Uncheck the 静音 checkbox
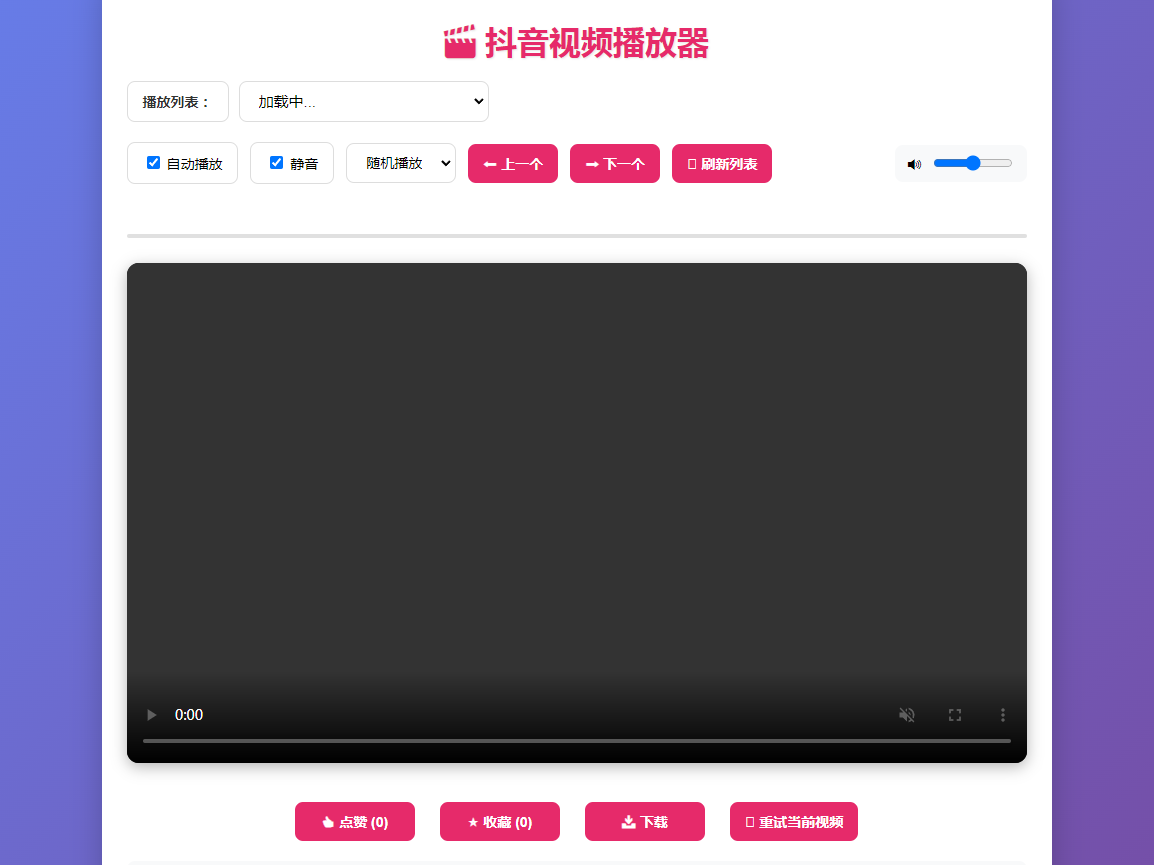1154x865 pixels. 274,161
